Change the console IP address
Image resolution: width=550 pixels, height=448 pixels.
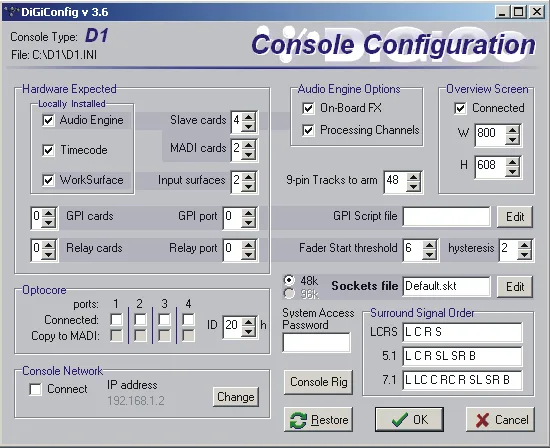tap(236, 397)
